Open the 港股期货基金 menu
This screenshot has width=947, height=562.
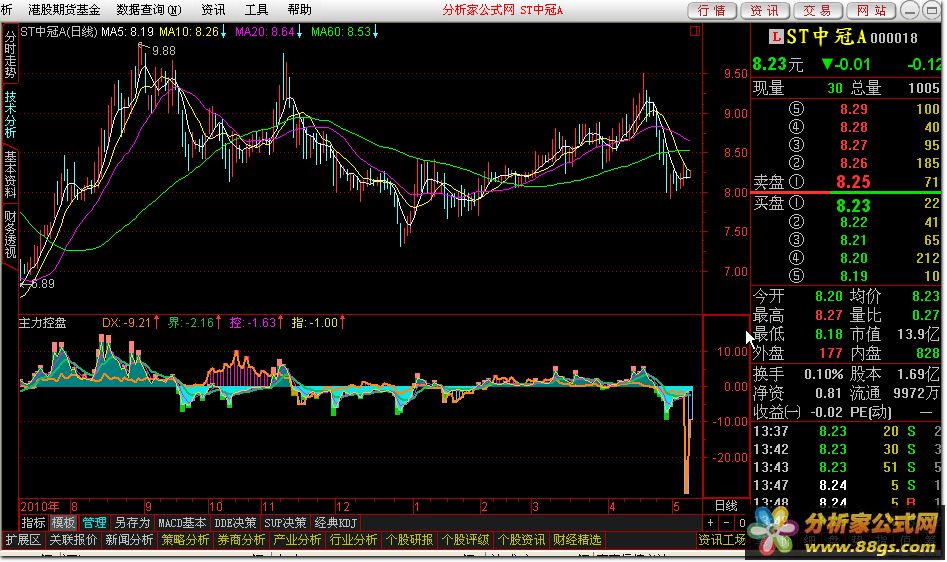[63, 10]
